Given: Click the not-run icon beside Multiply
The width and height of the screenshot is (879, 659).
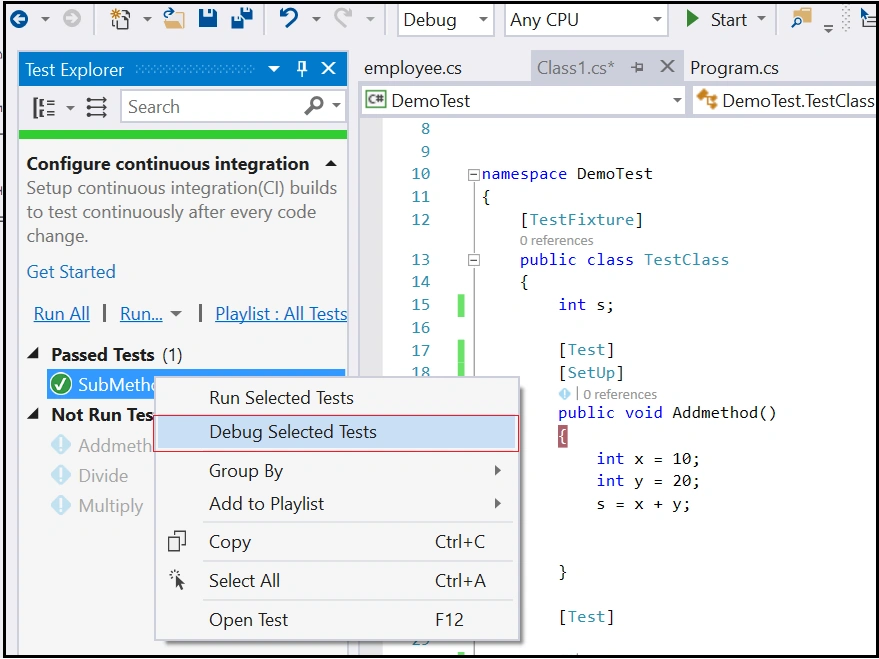Looking at the screenshot, I should 61,505.
